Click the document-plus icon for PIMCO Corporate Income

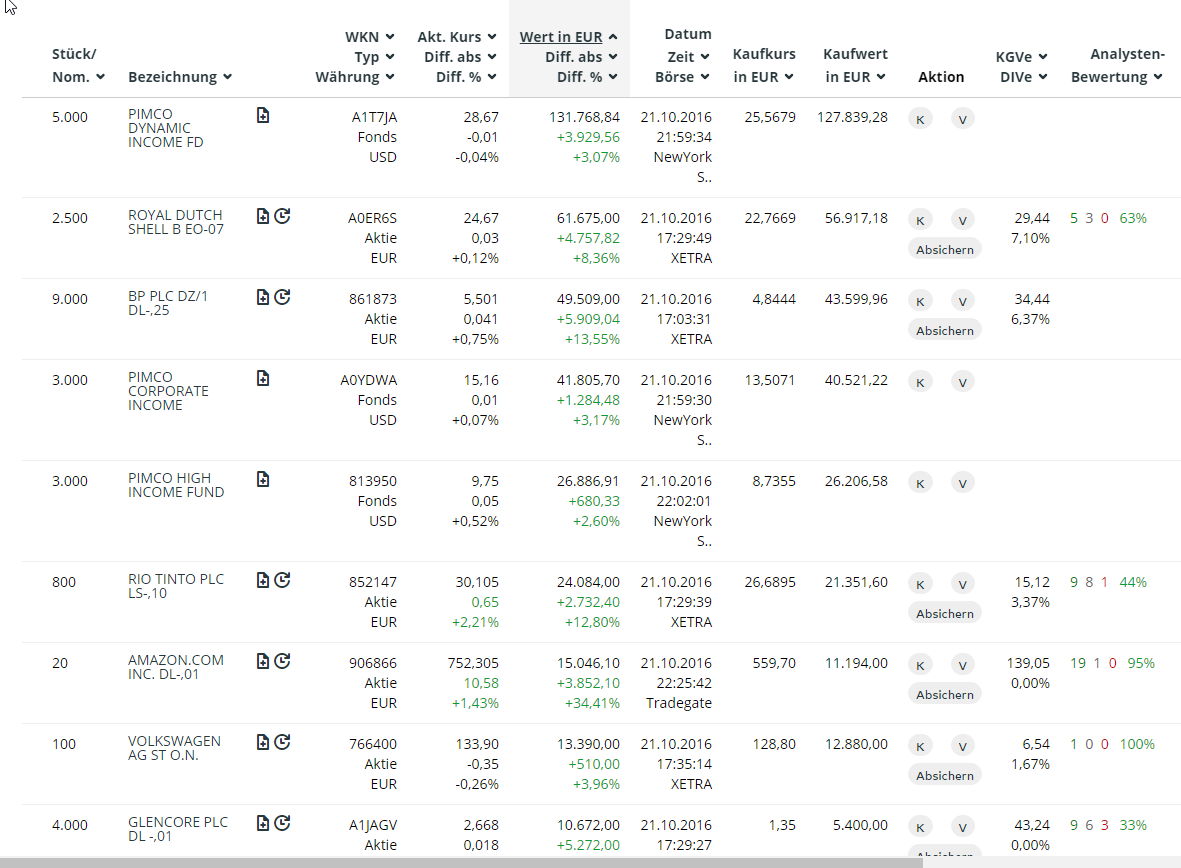pos(262,378)
